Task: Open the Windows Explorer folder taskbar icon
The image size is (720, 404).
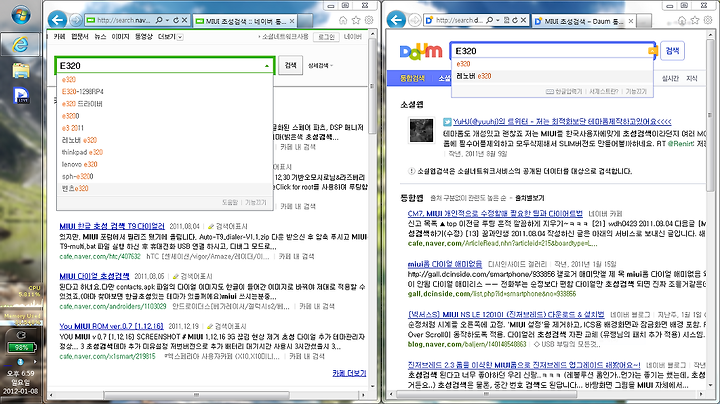Action: 21,70
